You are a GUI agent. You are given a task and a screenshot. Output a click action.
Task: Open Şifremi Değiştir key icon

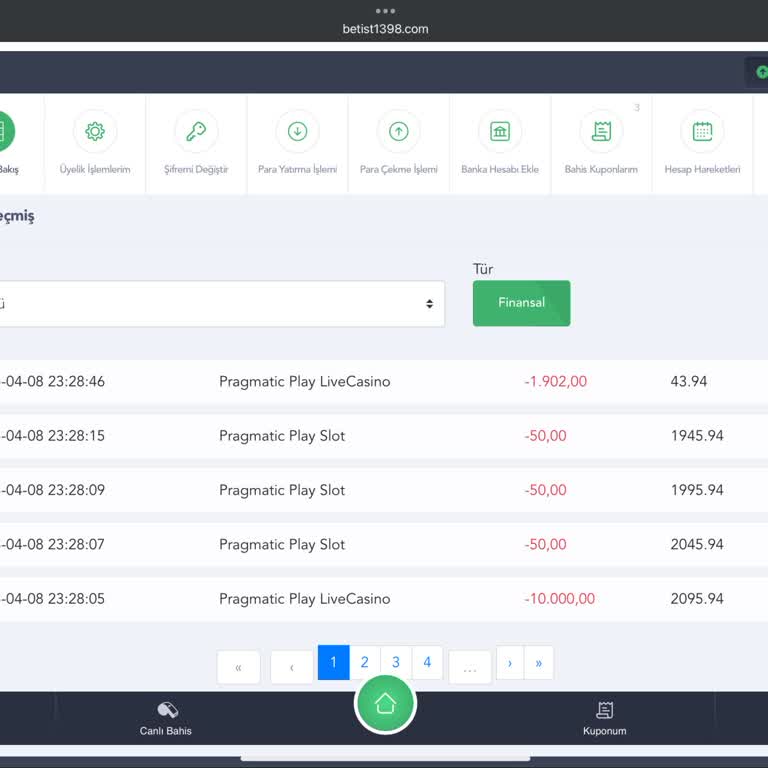[x=196, y=131]
